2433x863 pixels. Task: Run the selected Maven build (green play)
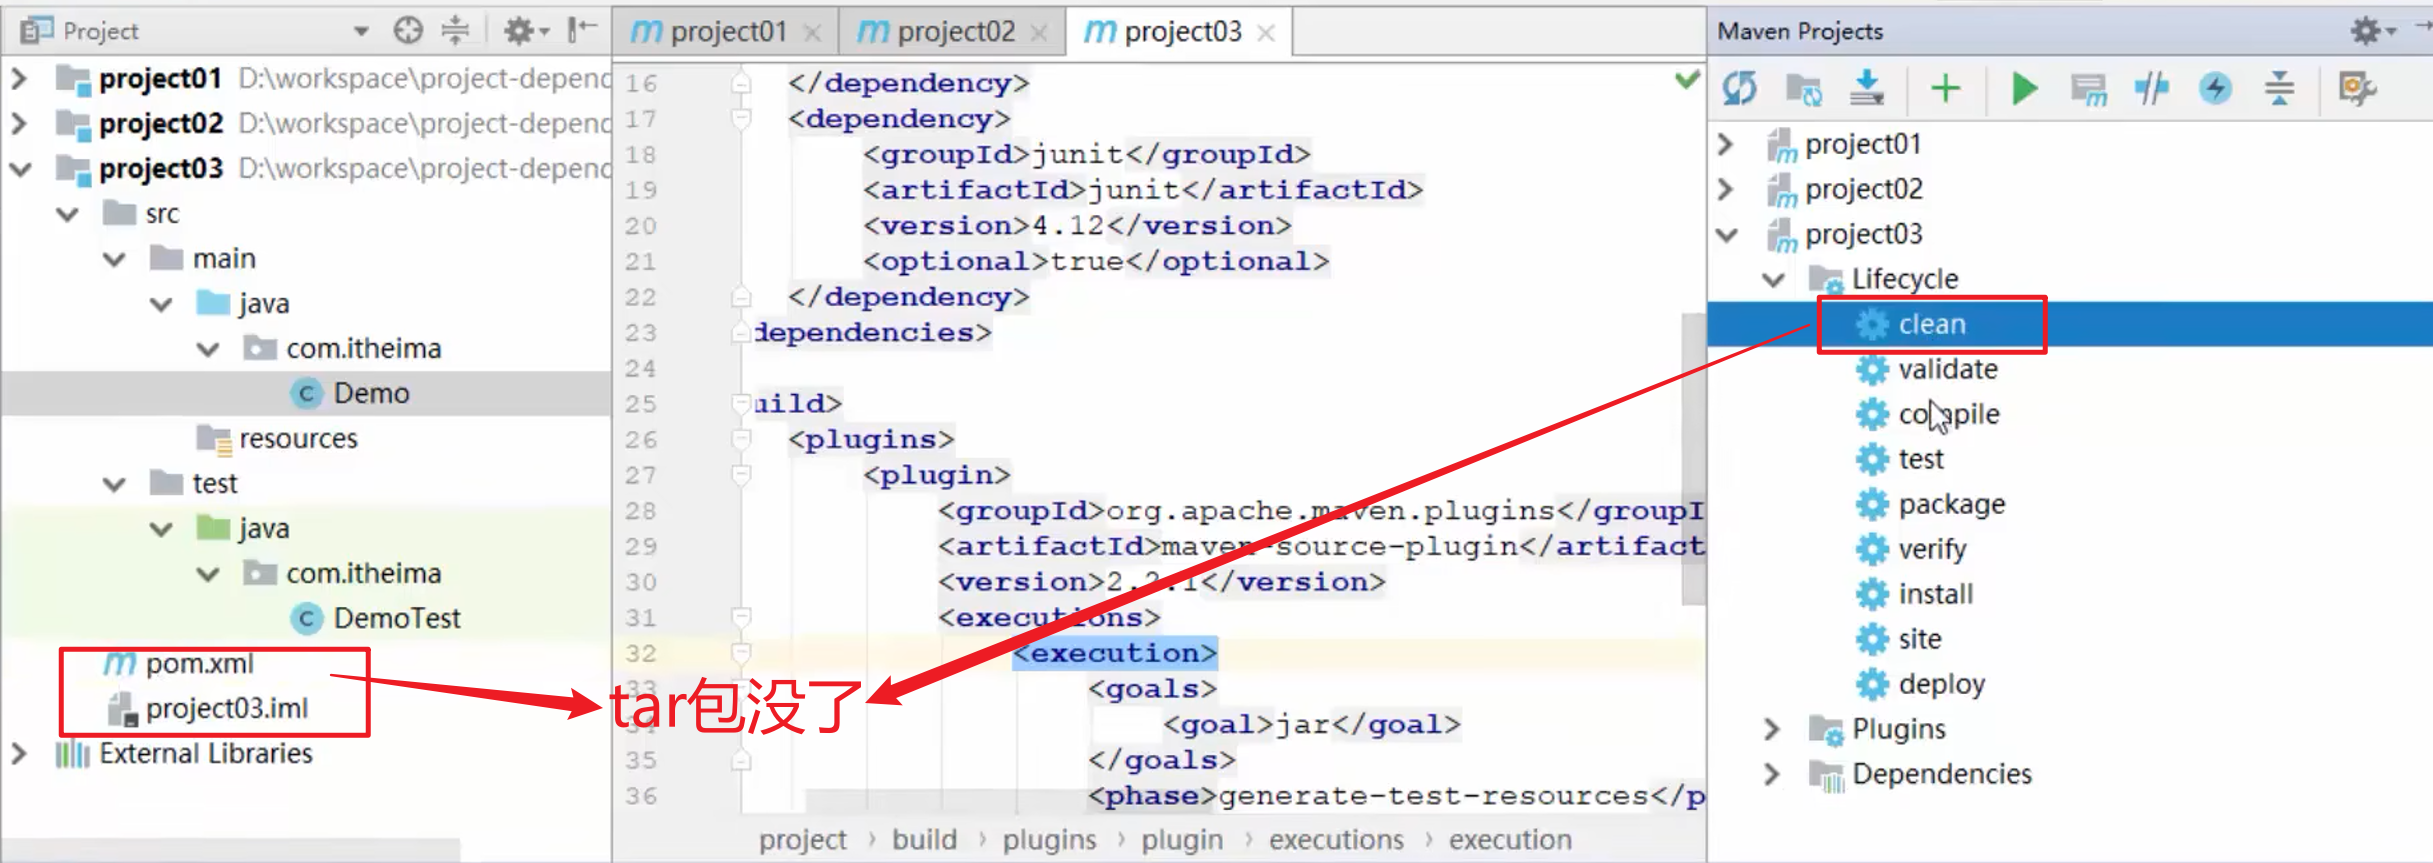coord(2024,89)
